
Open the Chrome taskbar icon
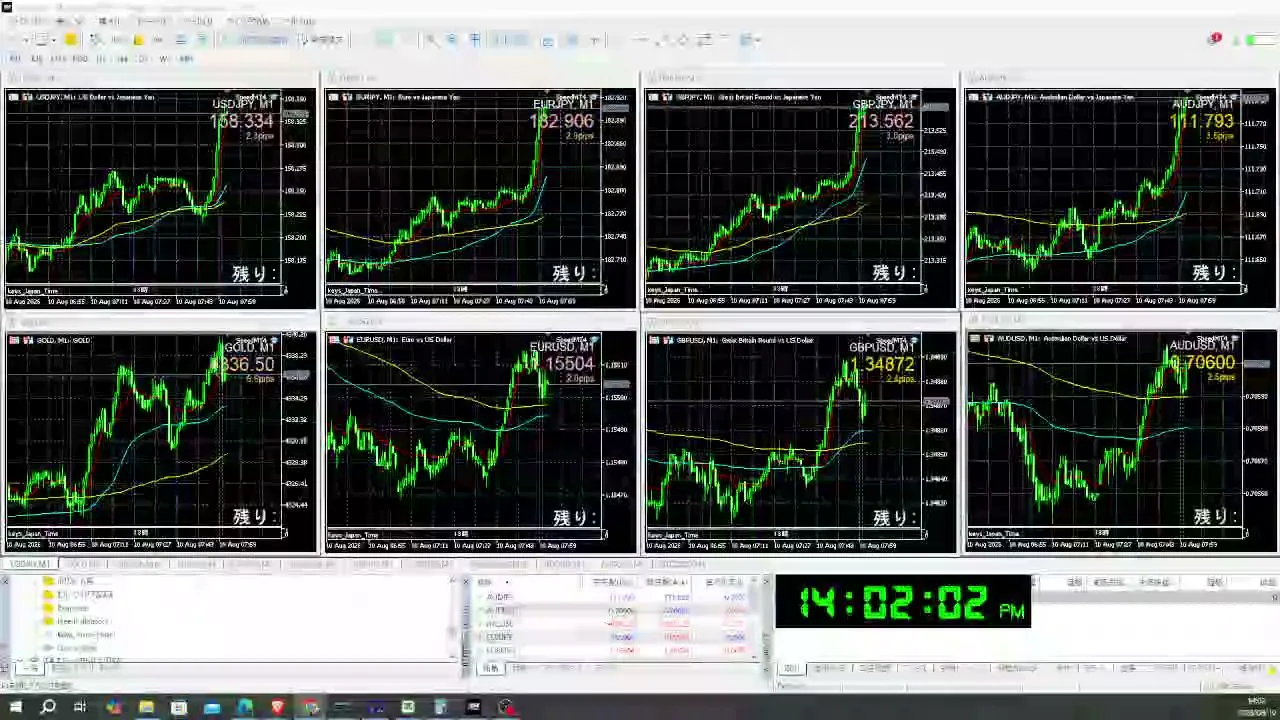coord(311,707)
